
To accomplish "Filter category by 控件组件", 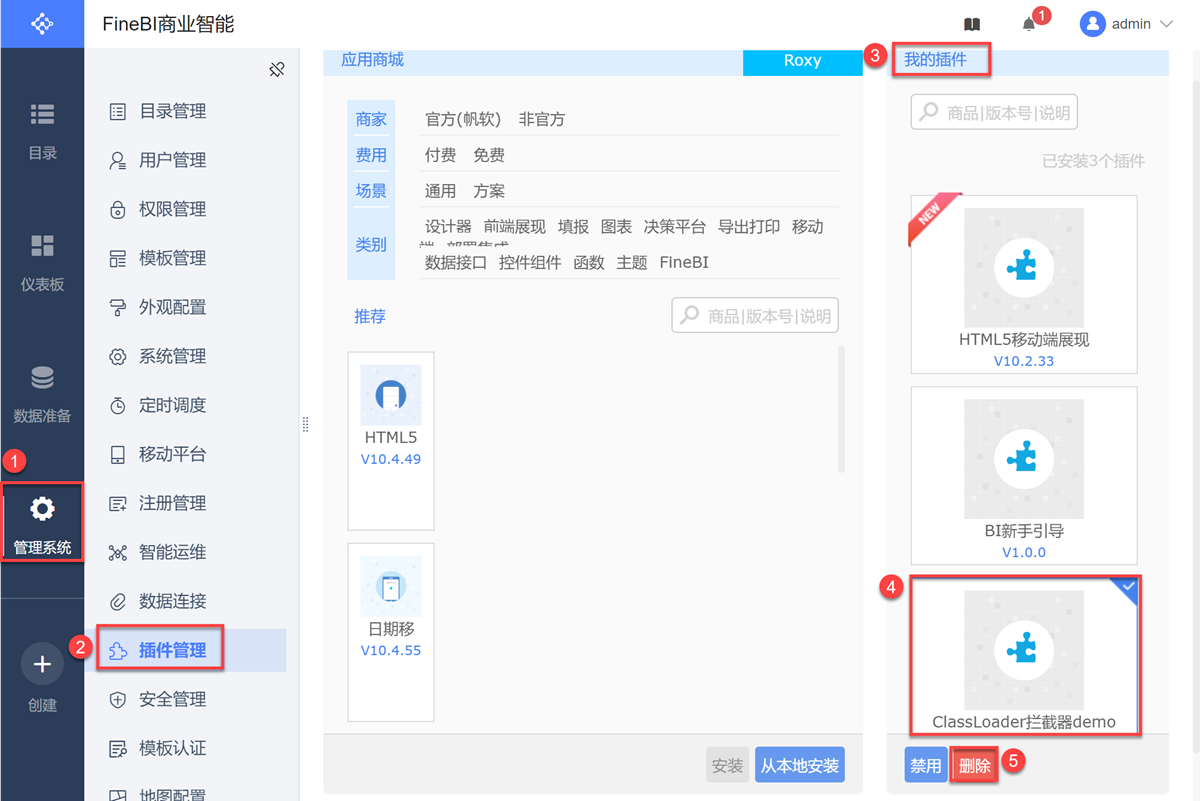I will pos(530,263).
